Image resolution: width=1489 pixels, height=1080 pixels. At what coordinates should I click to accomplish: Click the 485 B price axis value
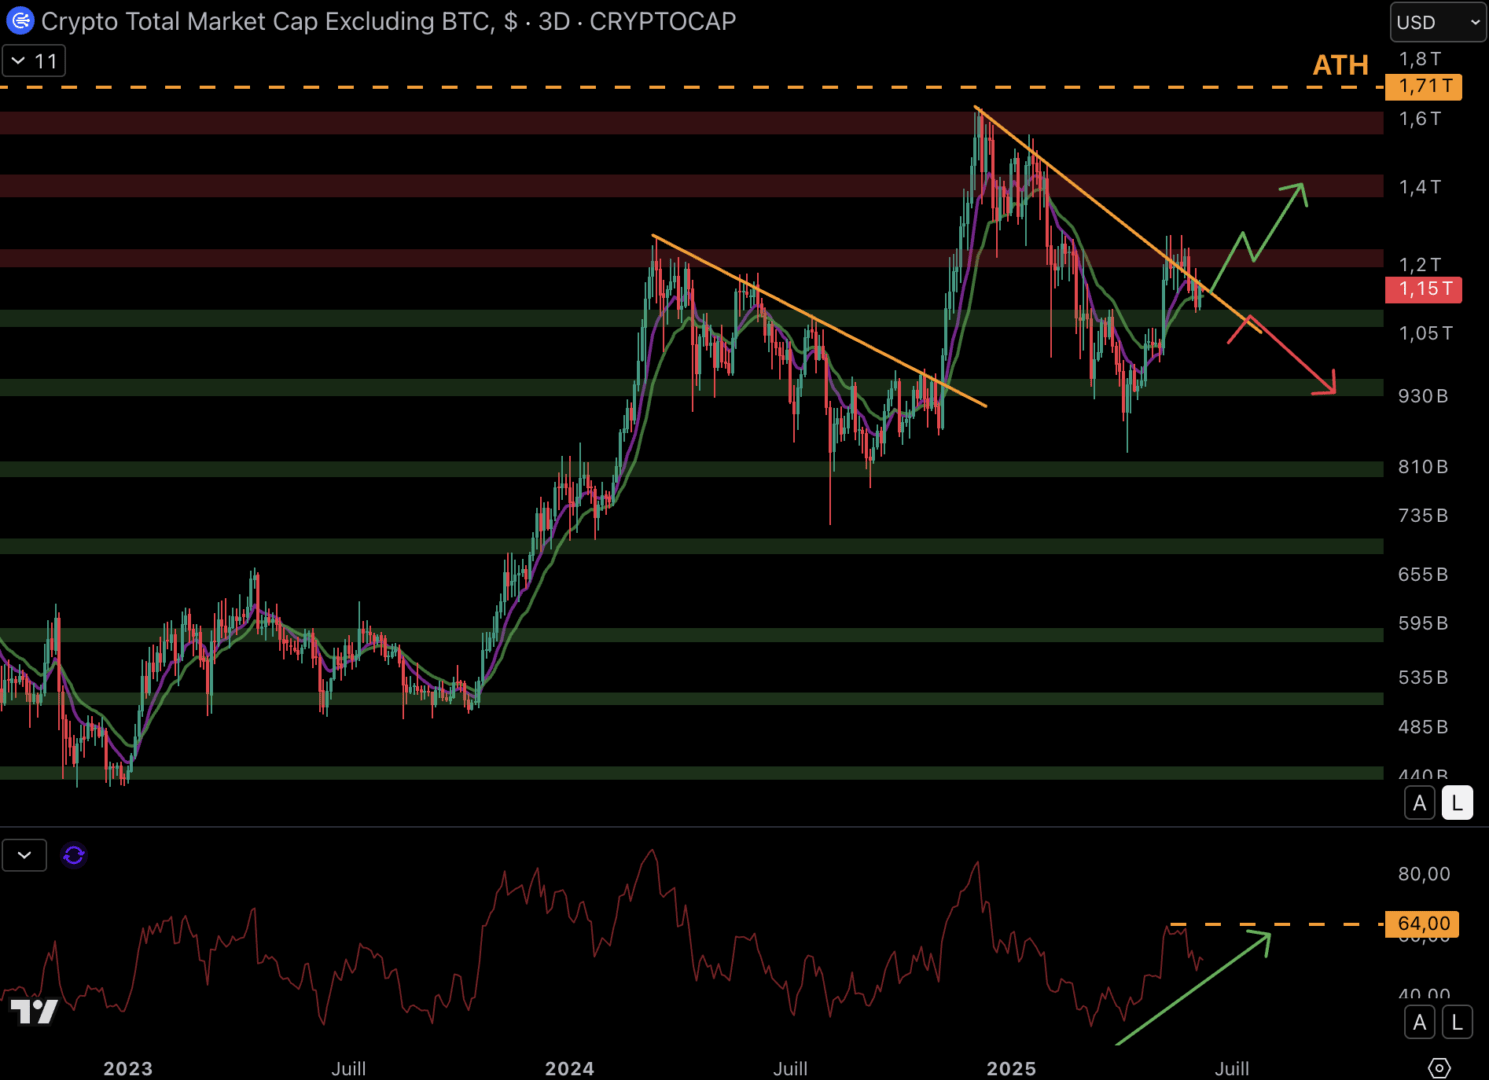[1423, 727]
